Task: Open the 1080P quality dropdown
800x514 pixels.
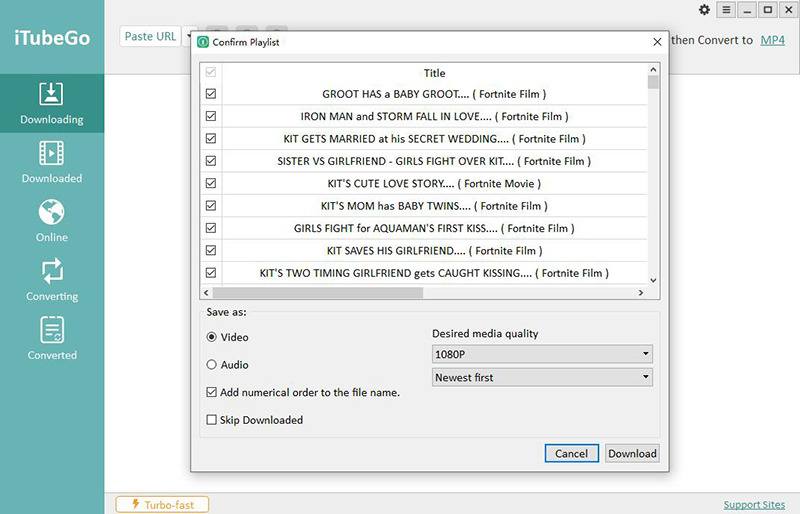Action: tap(542, 354)
